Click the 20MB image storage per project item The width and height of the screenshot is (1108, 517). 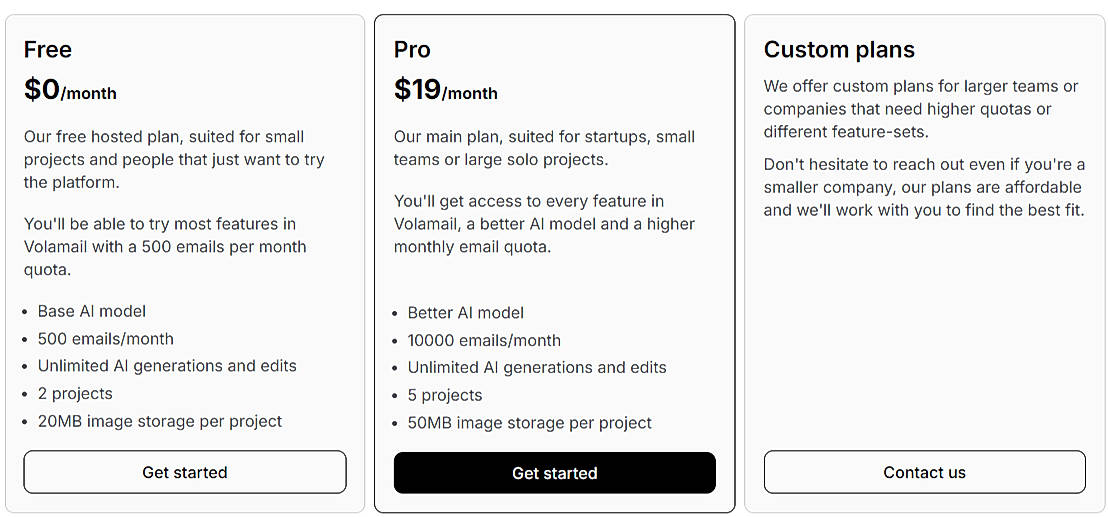[160, 421]
